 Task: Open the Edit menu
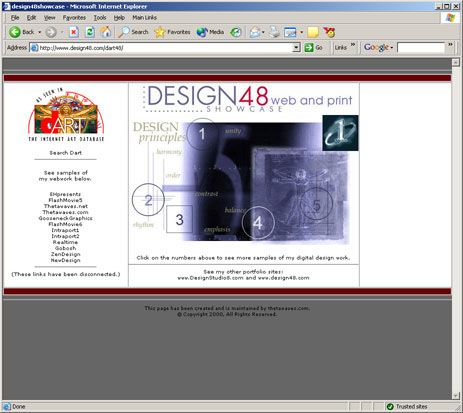click(x=31, y=18)
